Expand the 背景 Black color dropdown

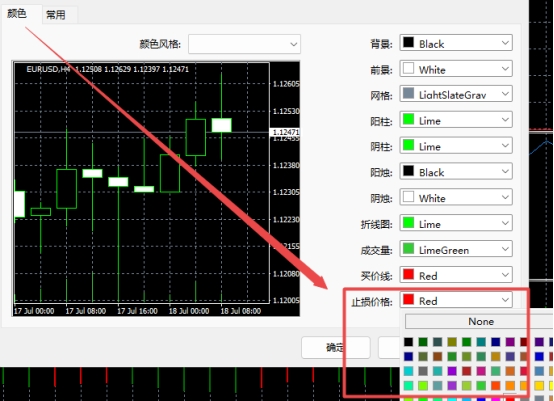pos(456,43)
